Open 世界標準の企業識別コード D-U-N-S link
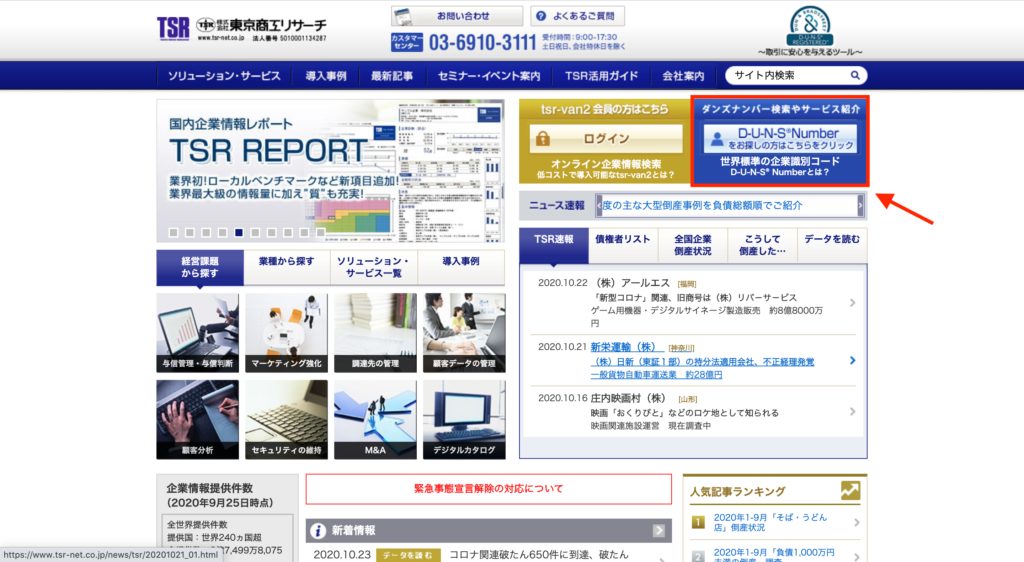Viewport: 1024px width, 562px height. pos(780,166)
